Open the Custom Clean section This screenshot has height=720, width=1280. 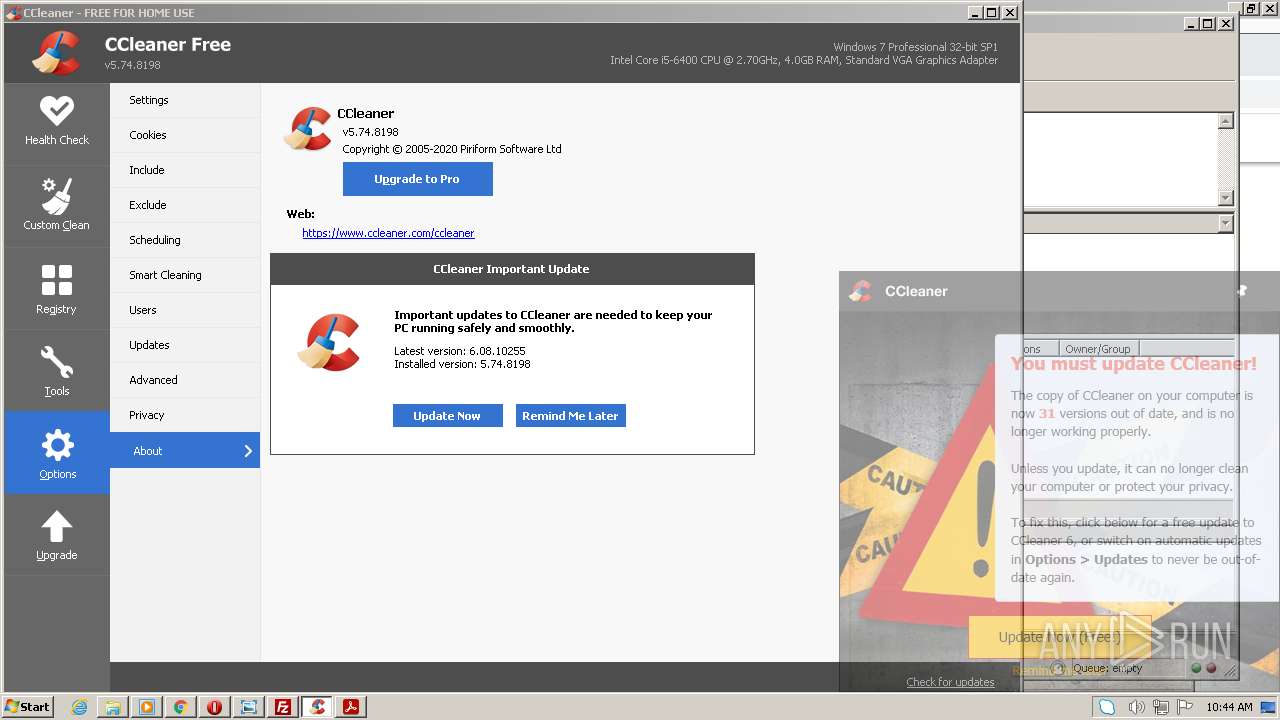(57, 206)
